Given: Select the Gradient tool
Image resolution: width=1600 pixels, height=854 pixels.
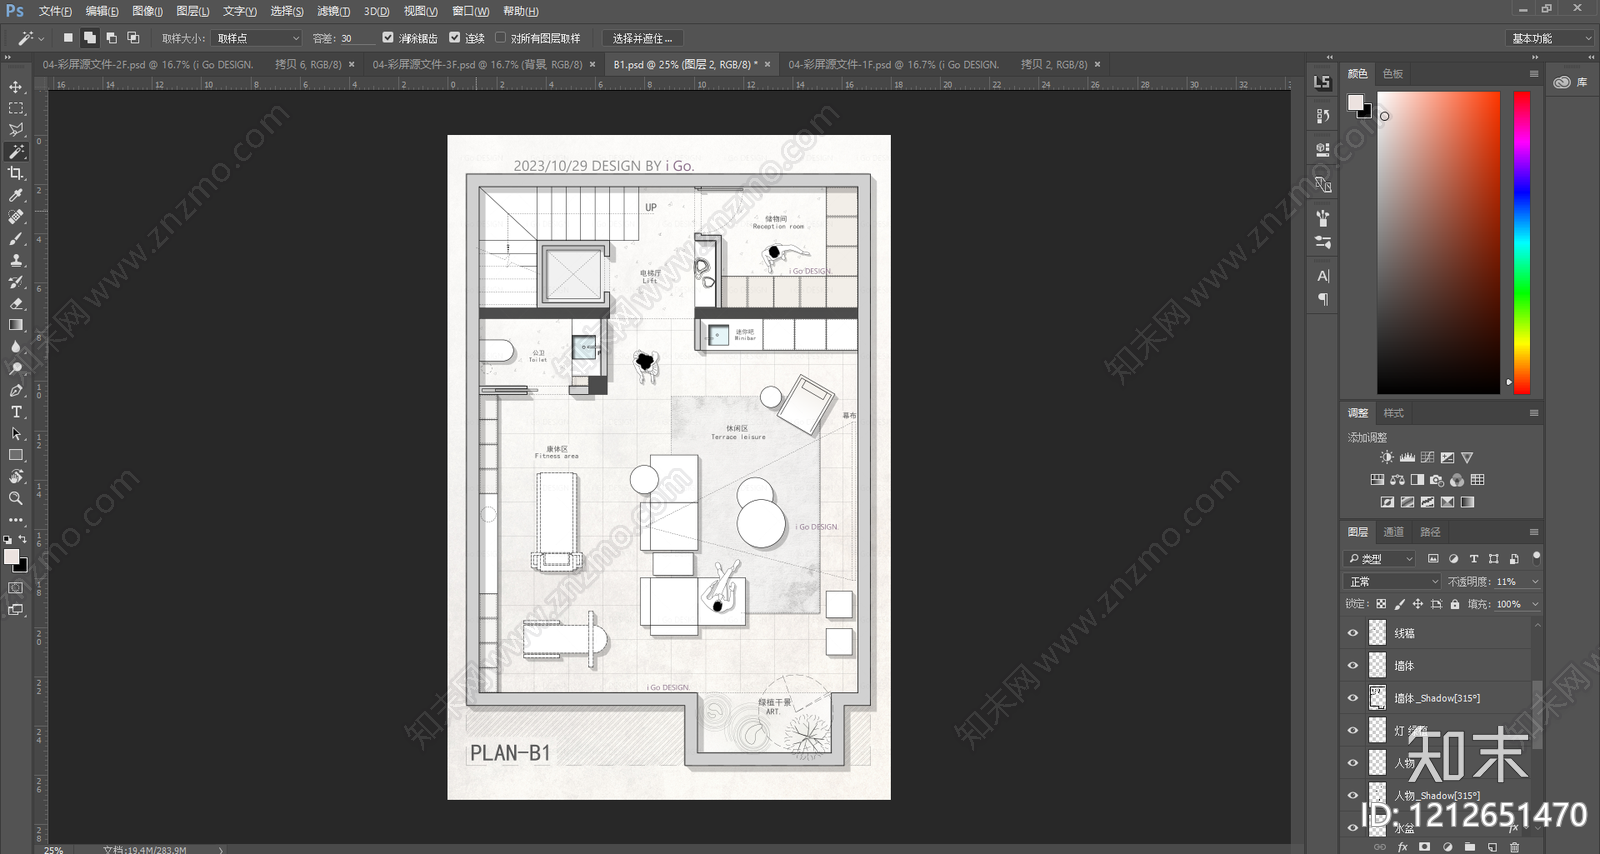Looking at the screenshot, I should coord(16,325).
